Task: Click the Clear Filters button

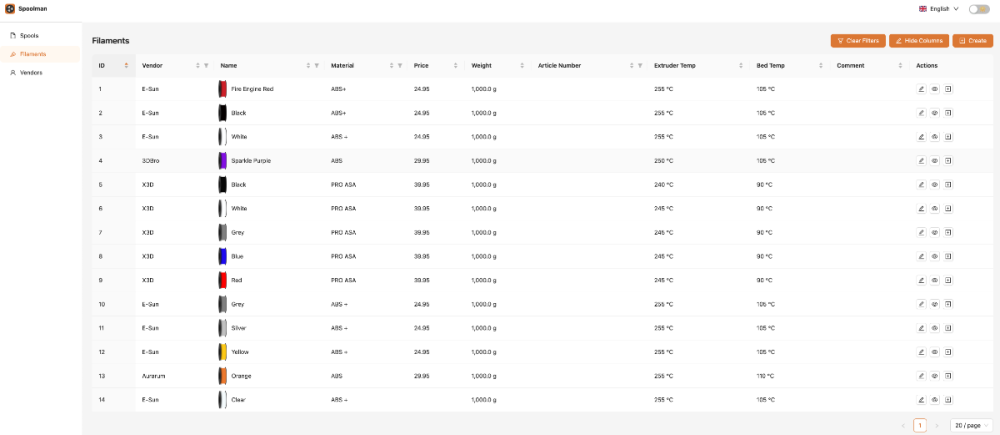Action: click(858, 41)
